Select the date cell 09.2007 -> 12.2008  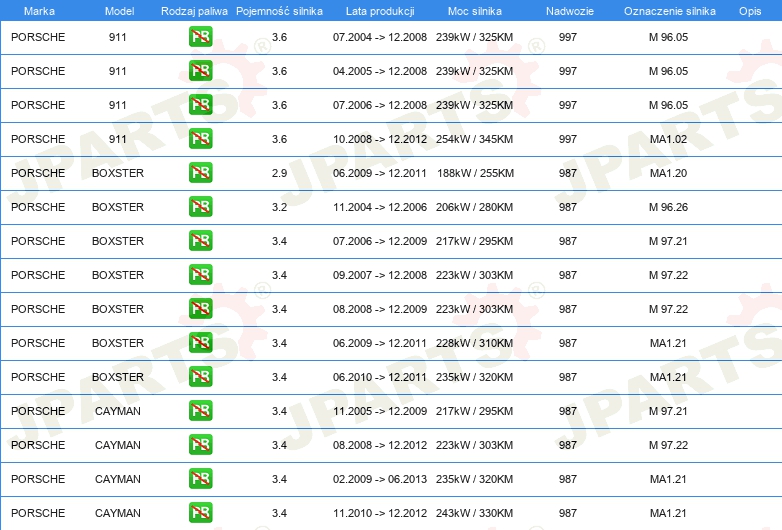[x=380, y=275]
